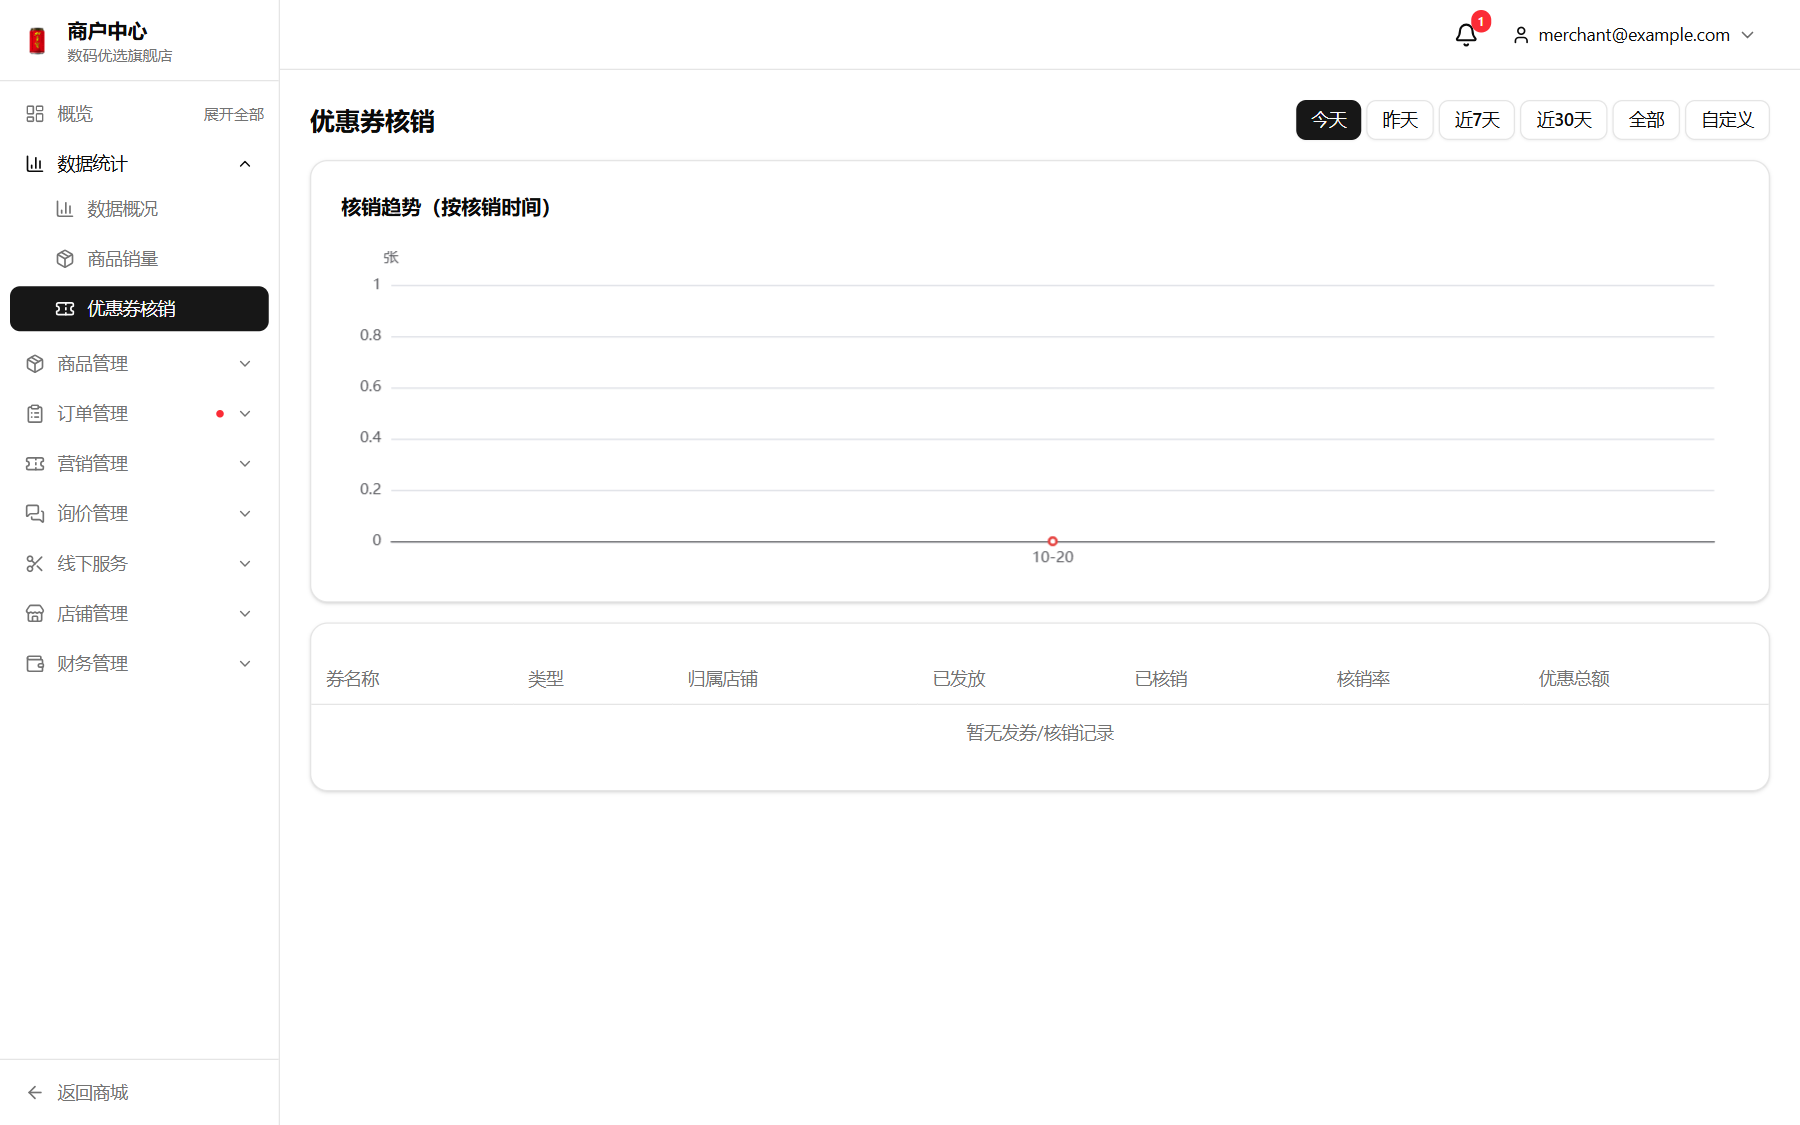Click the 商品管理 package icon
This screenshot has height=1125, width=1800.
click(35, 364)
